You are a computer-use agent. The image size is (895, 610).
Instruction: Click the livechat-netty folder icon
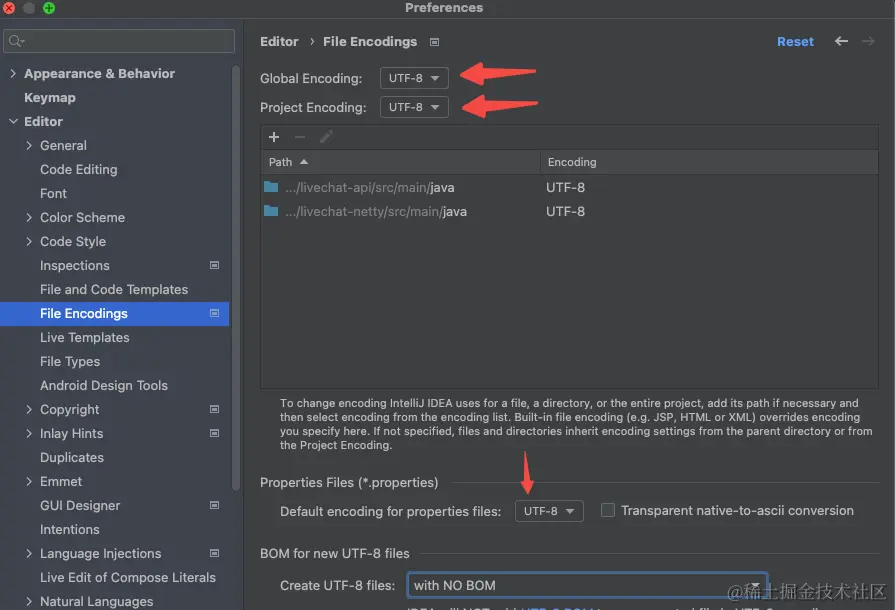271,211
